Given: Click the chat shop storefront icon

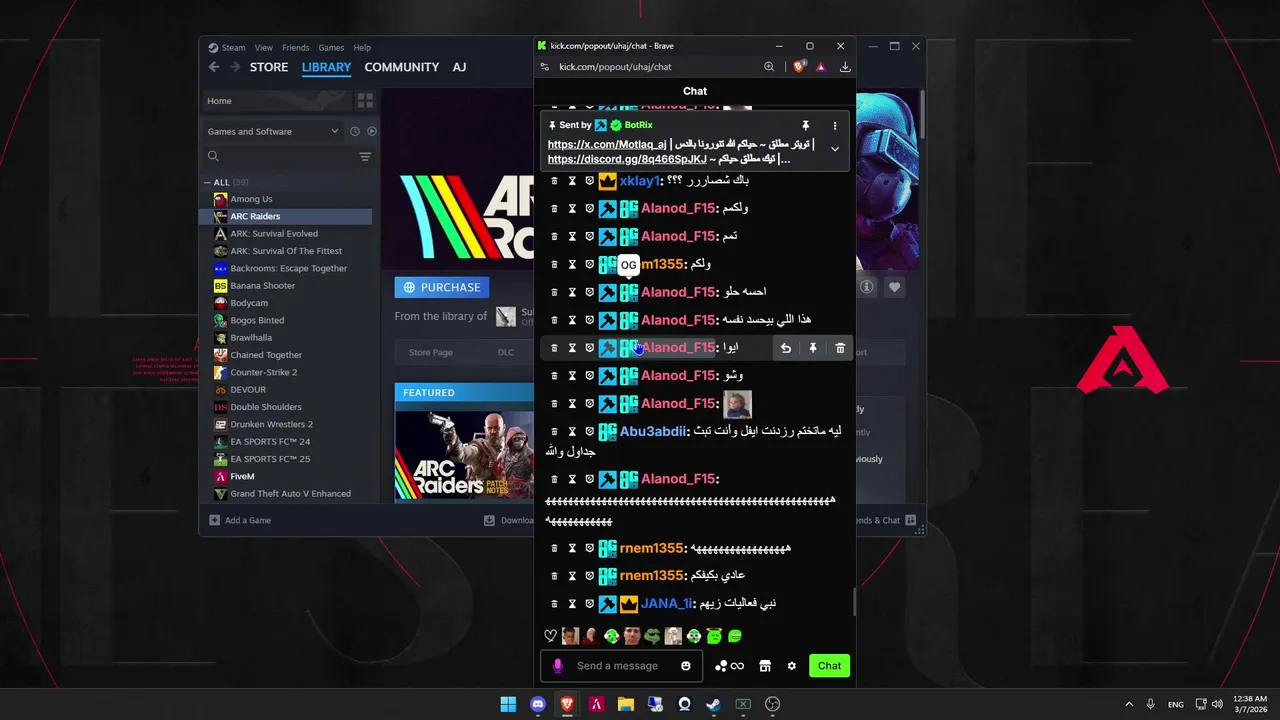Looking at the screenshot, I should 765,666.
